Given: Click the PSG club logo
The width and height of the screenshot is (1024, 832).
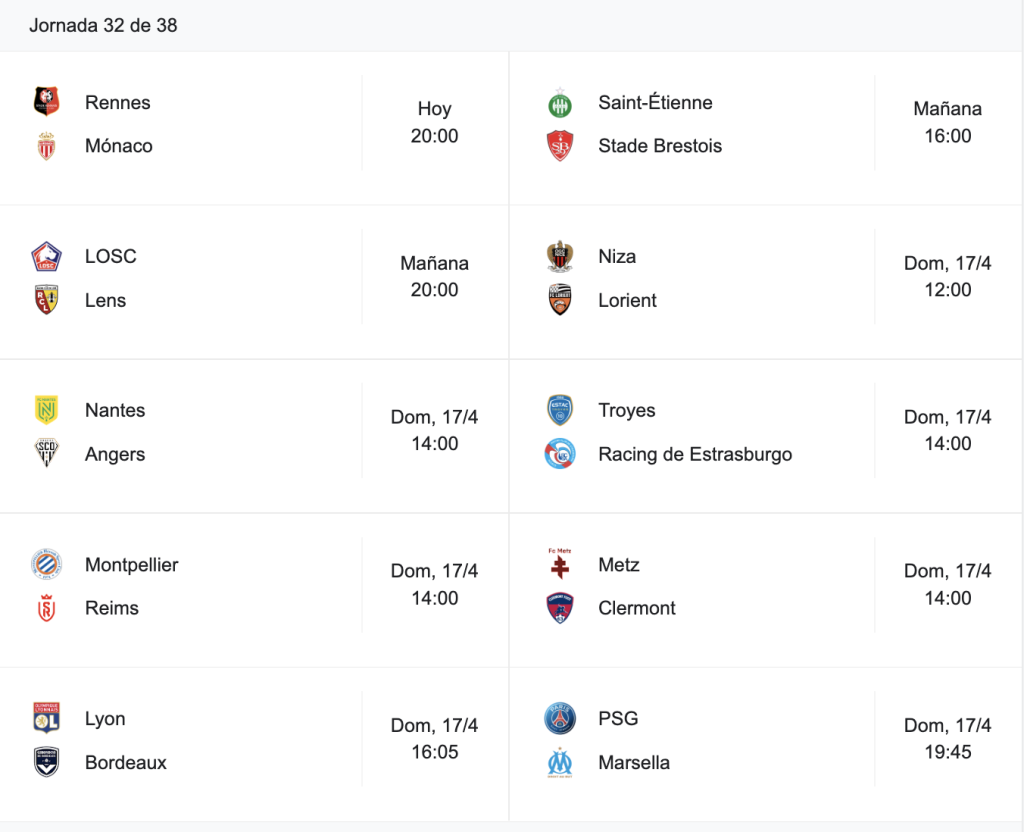Looking at the screenshot, I should click(x=560, y=718).
